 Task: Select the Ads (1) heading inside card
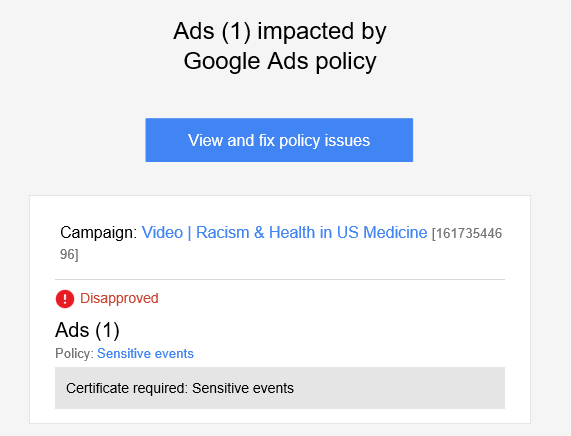click(87, 330)
